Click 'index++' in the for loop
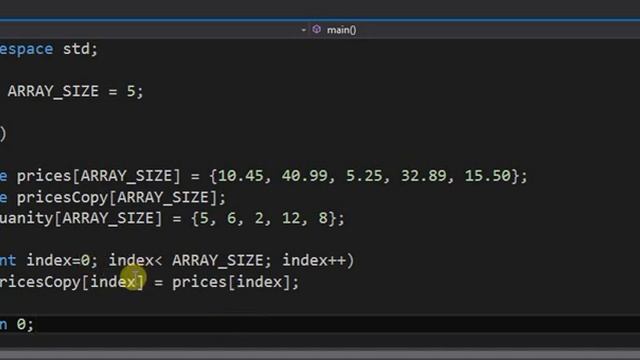Image resolution: width=640 pixels, height=360 pixels. point(314,260)
